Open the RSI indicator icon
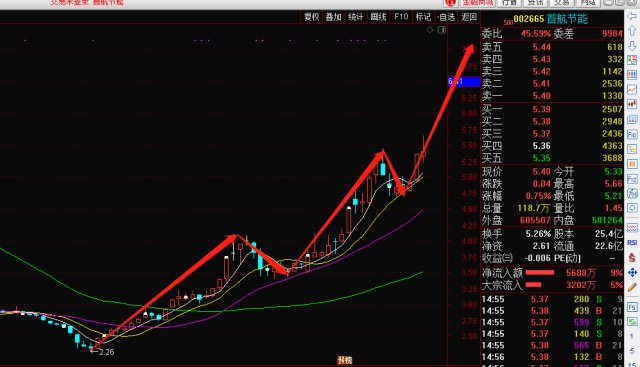Viewport: 640px width, 367px height. coord(632,242)
